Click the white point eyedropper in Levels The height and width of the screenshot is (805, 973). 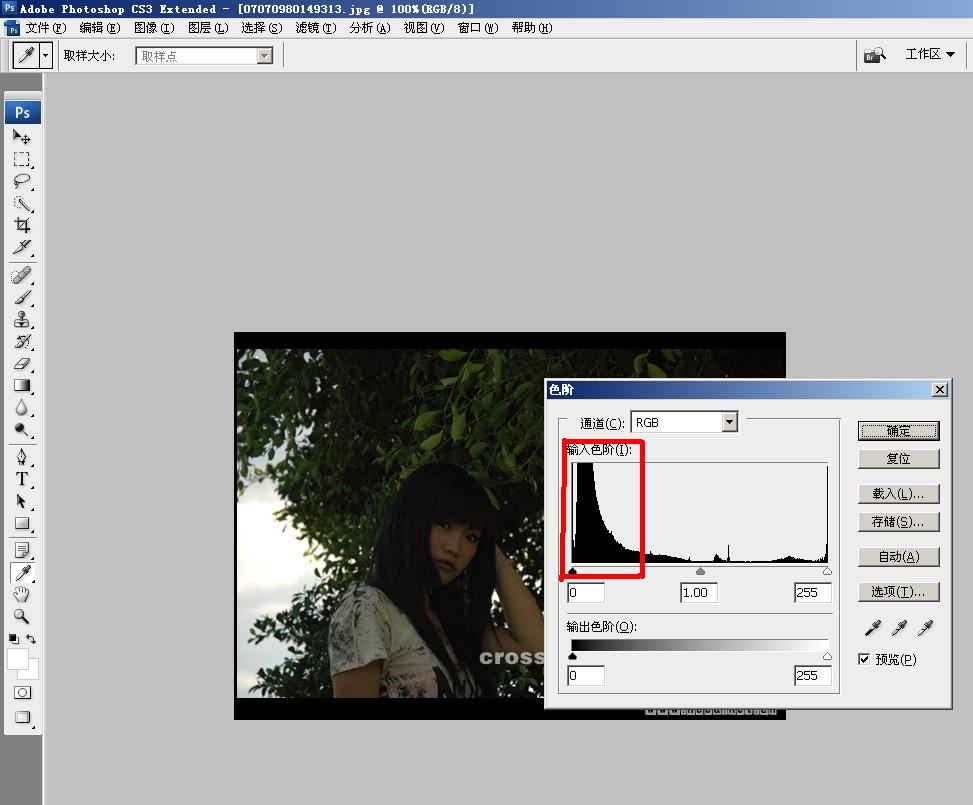925,628
